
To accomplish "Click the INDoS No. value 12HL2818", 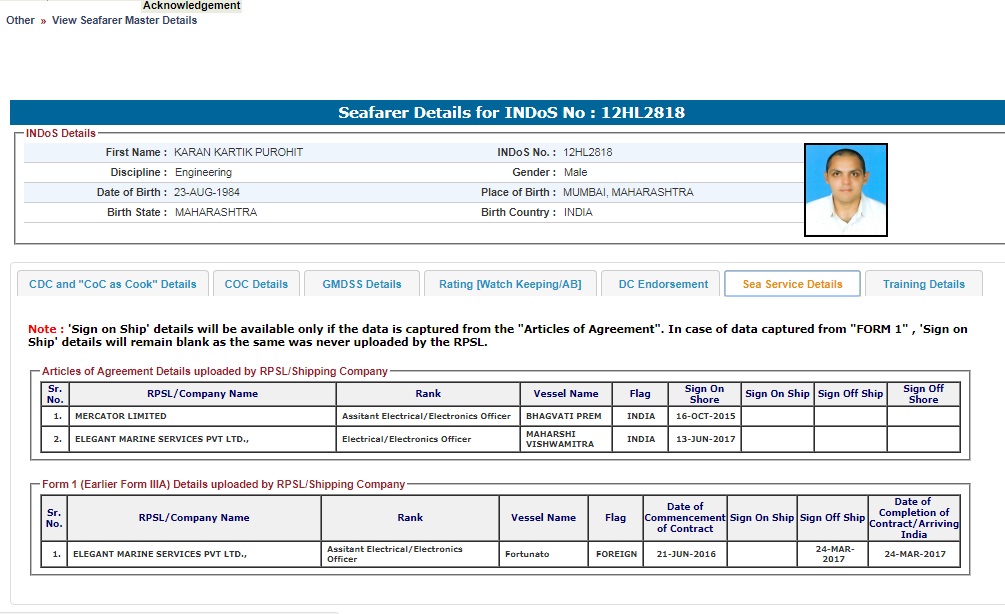I will [x=588, y=153].
